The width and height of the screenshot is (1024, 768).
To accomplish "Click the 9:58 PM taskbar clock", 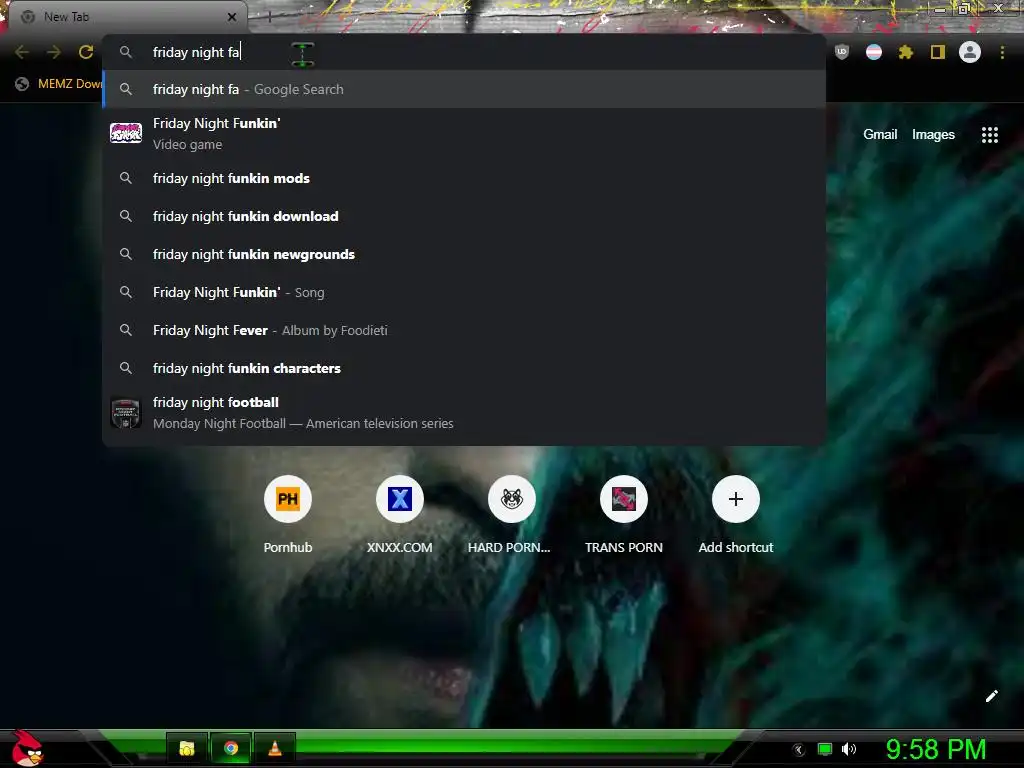I will tap(936, 749).
